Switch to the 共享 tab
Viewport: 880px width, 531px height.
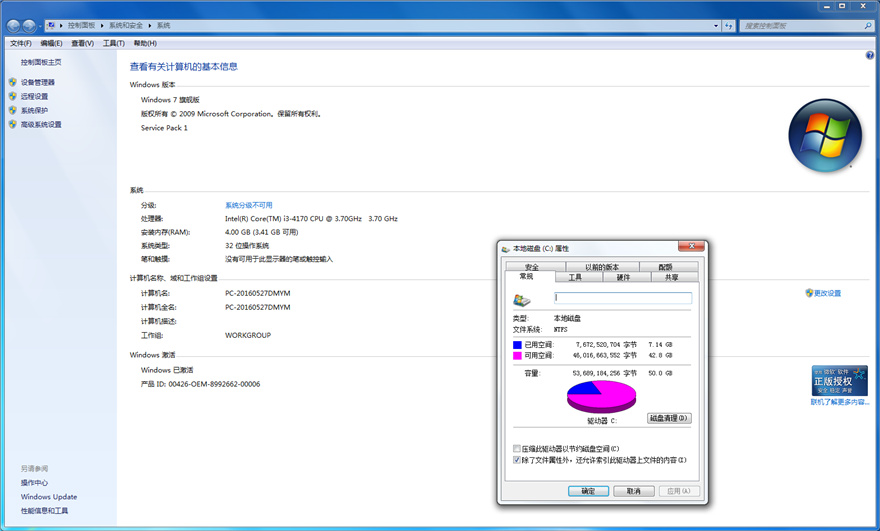click(675, 277)
